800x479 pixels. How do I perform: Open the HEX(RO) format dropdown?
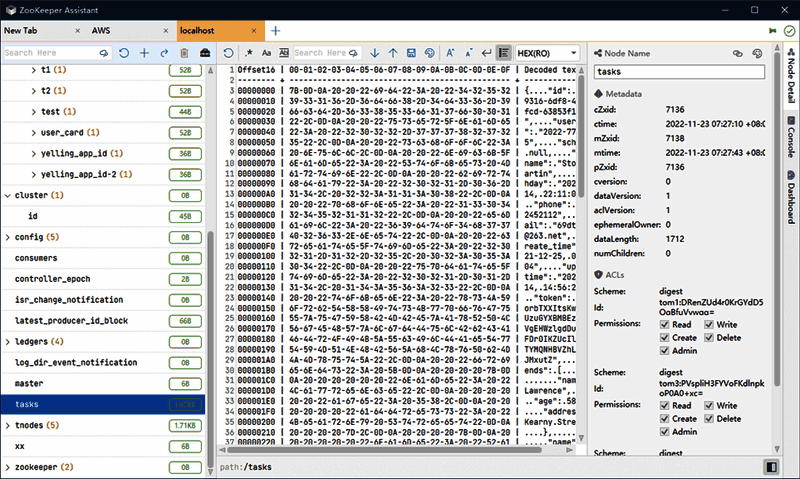pyautogui.click(x=547, y=53)
